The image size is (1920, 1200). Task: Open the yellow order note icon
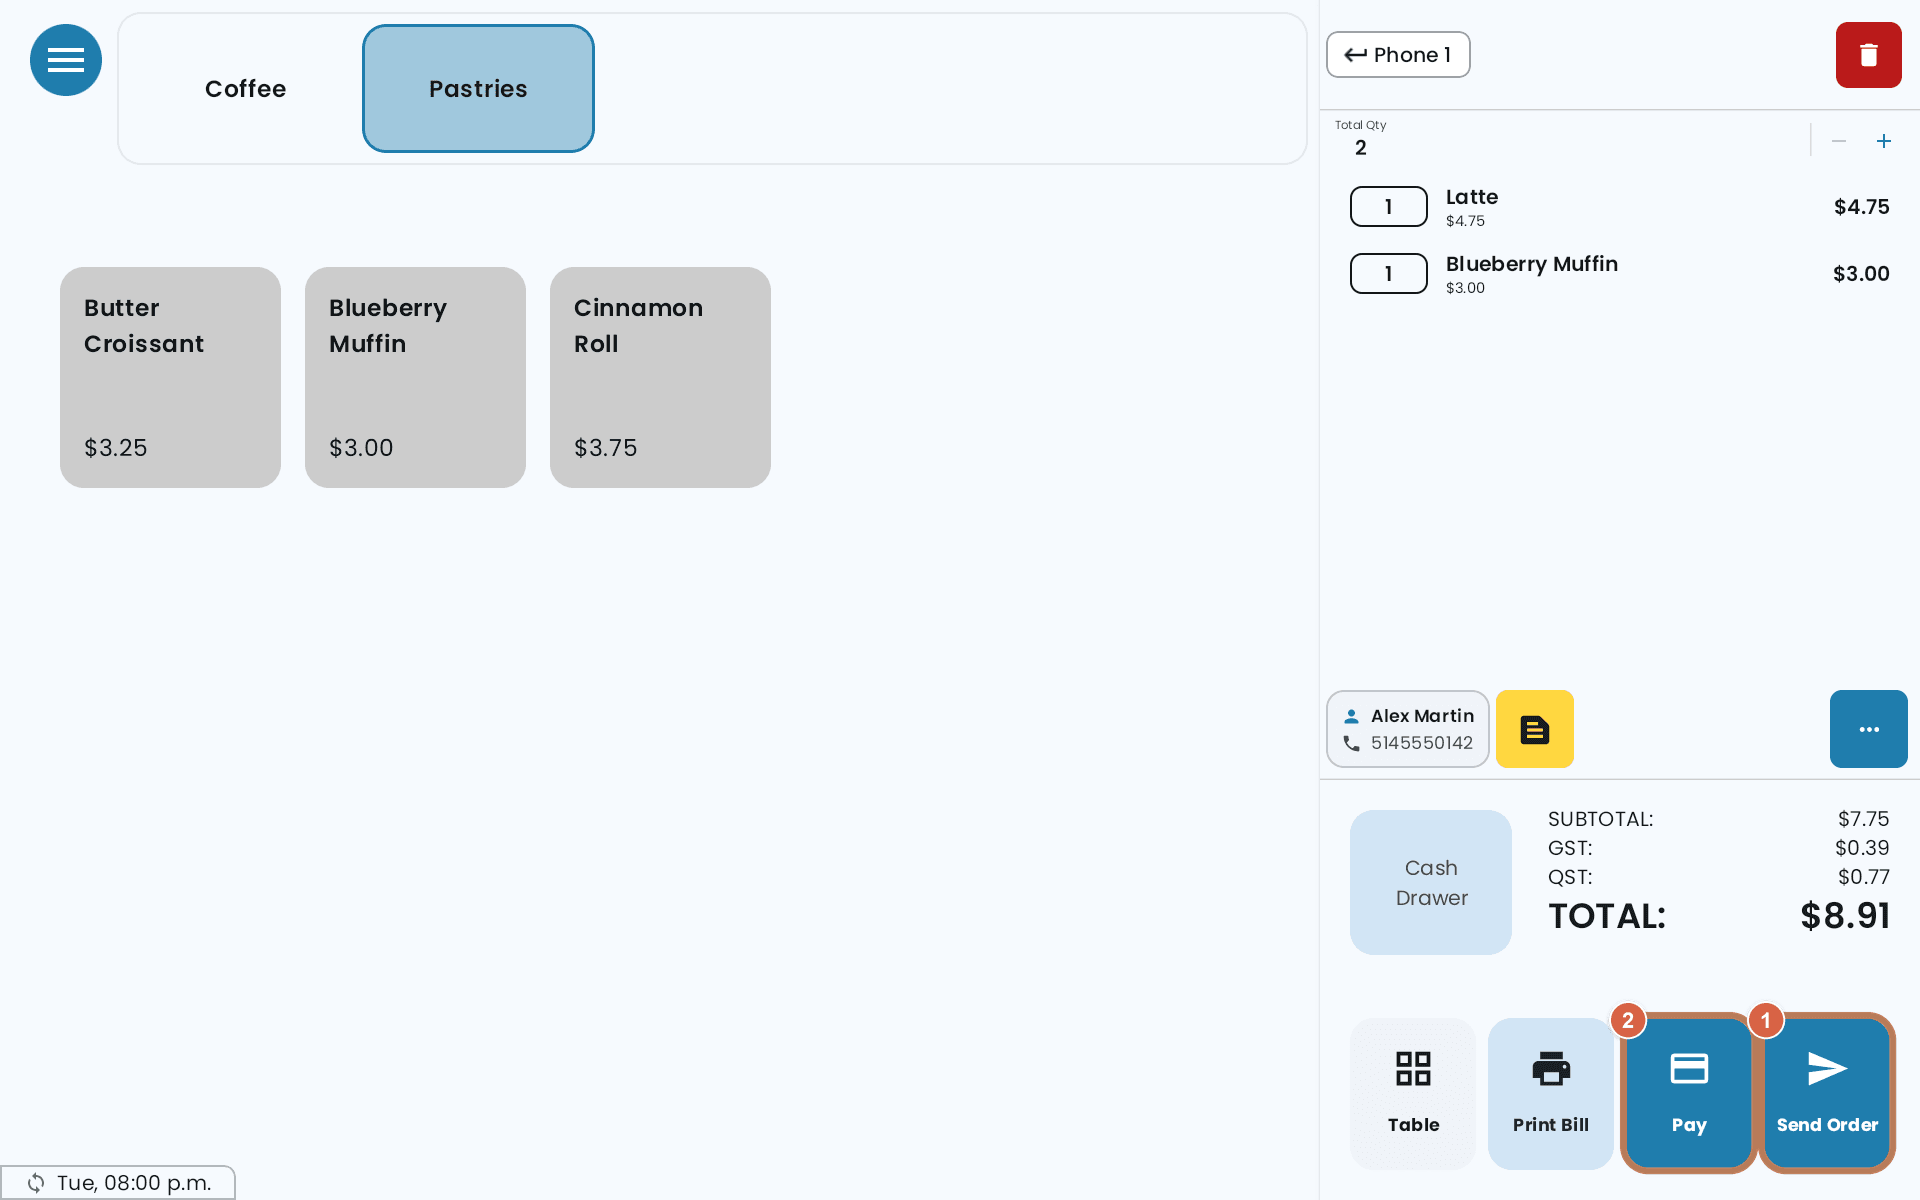pyautogui.click(x=1534, y=729)
